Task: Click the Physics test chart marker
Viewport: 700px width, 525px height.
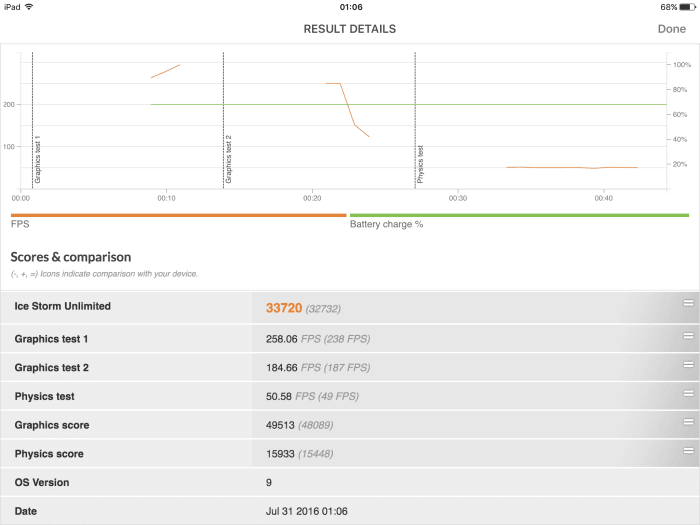Action: tap(420, 164)
